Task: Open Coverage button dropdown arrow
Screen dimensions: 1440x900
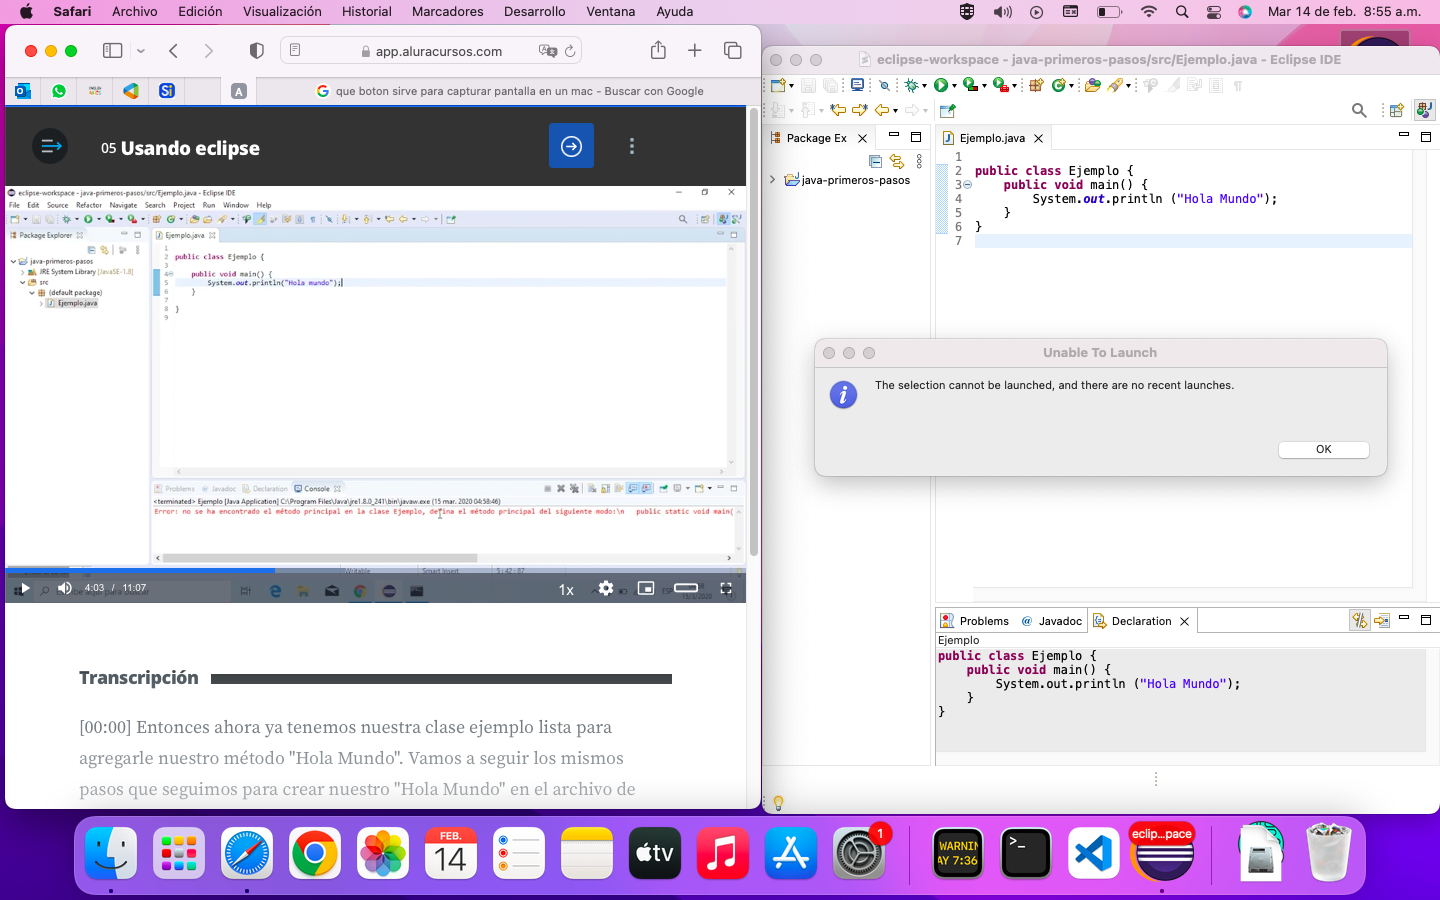Action: (984, 86)
